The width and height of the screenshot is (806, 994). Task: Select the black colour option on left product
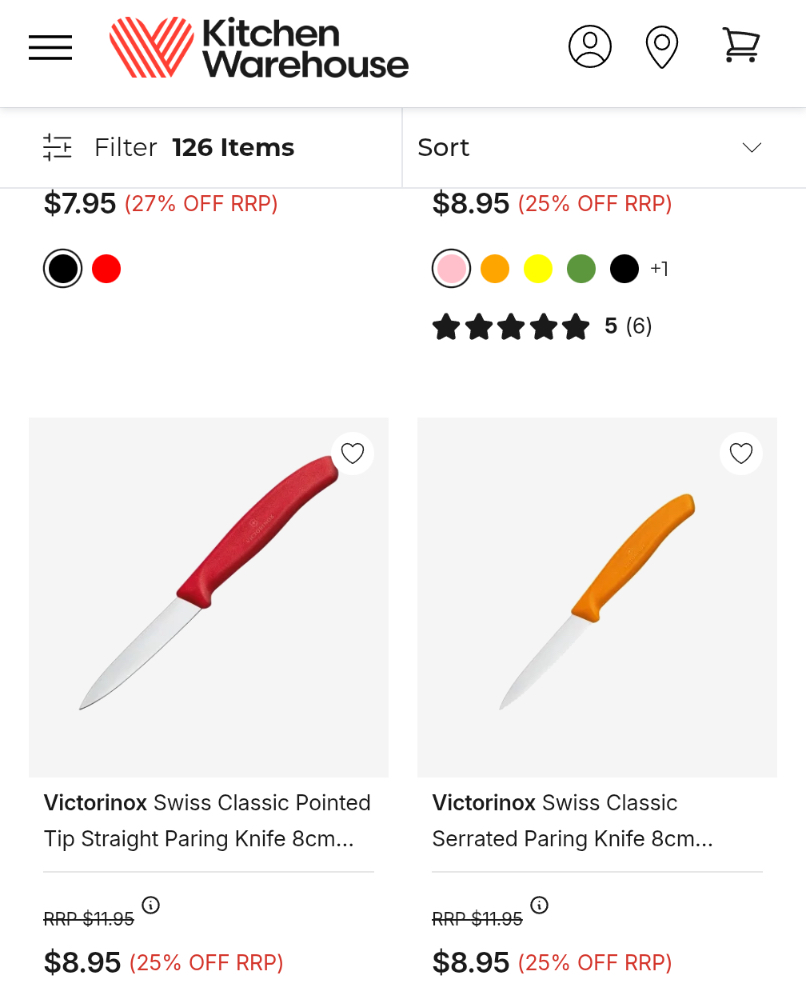(63, 269)
